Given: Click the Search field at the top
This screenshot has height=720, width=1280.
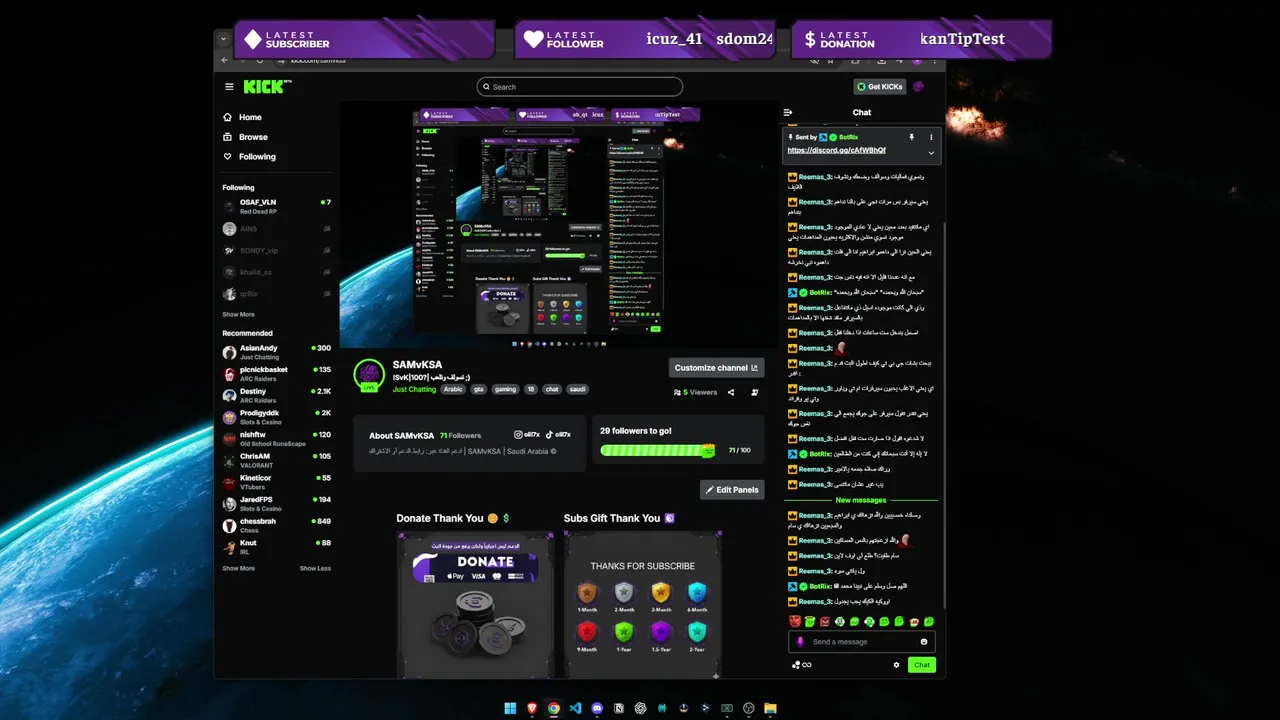Looking at the screenshot, I should click(x=580, y=87).
